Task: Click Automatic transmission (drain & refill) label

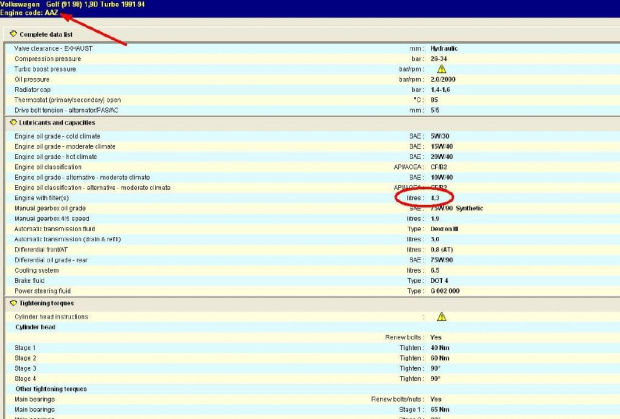Action: pyautogui.click(x=68, y=239)
